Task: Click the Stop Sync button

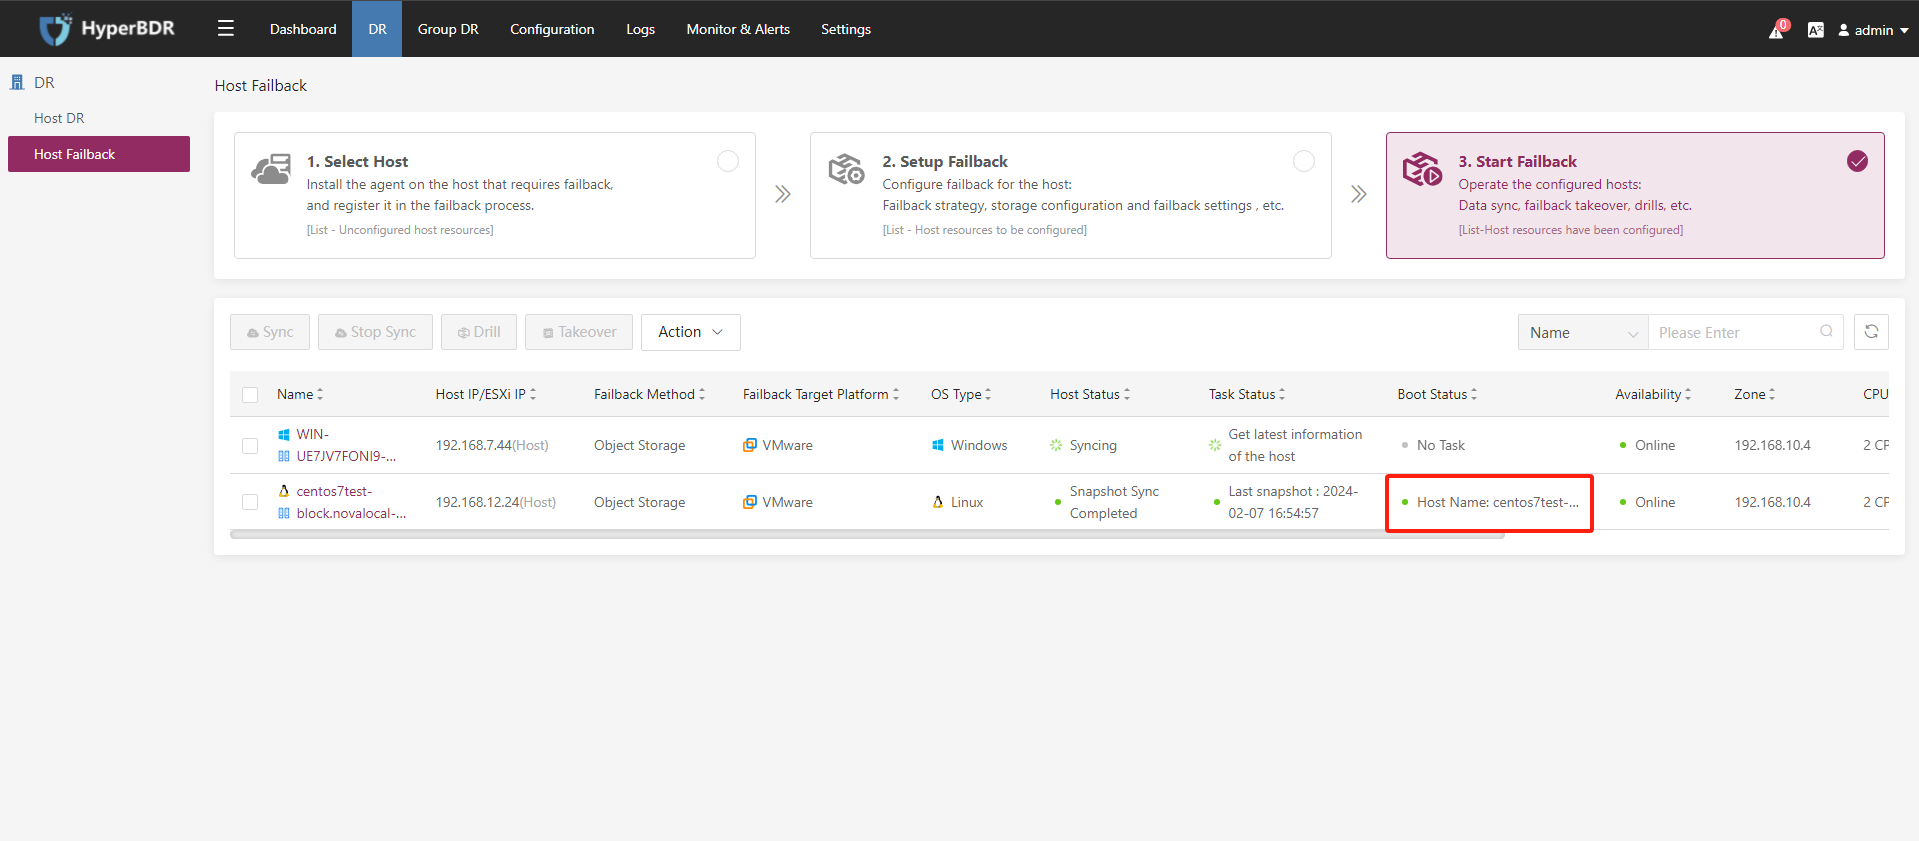Action: pos(375,332)
